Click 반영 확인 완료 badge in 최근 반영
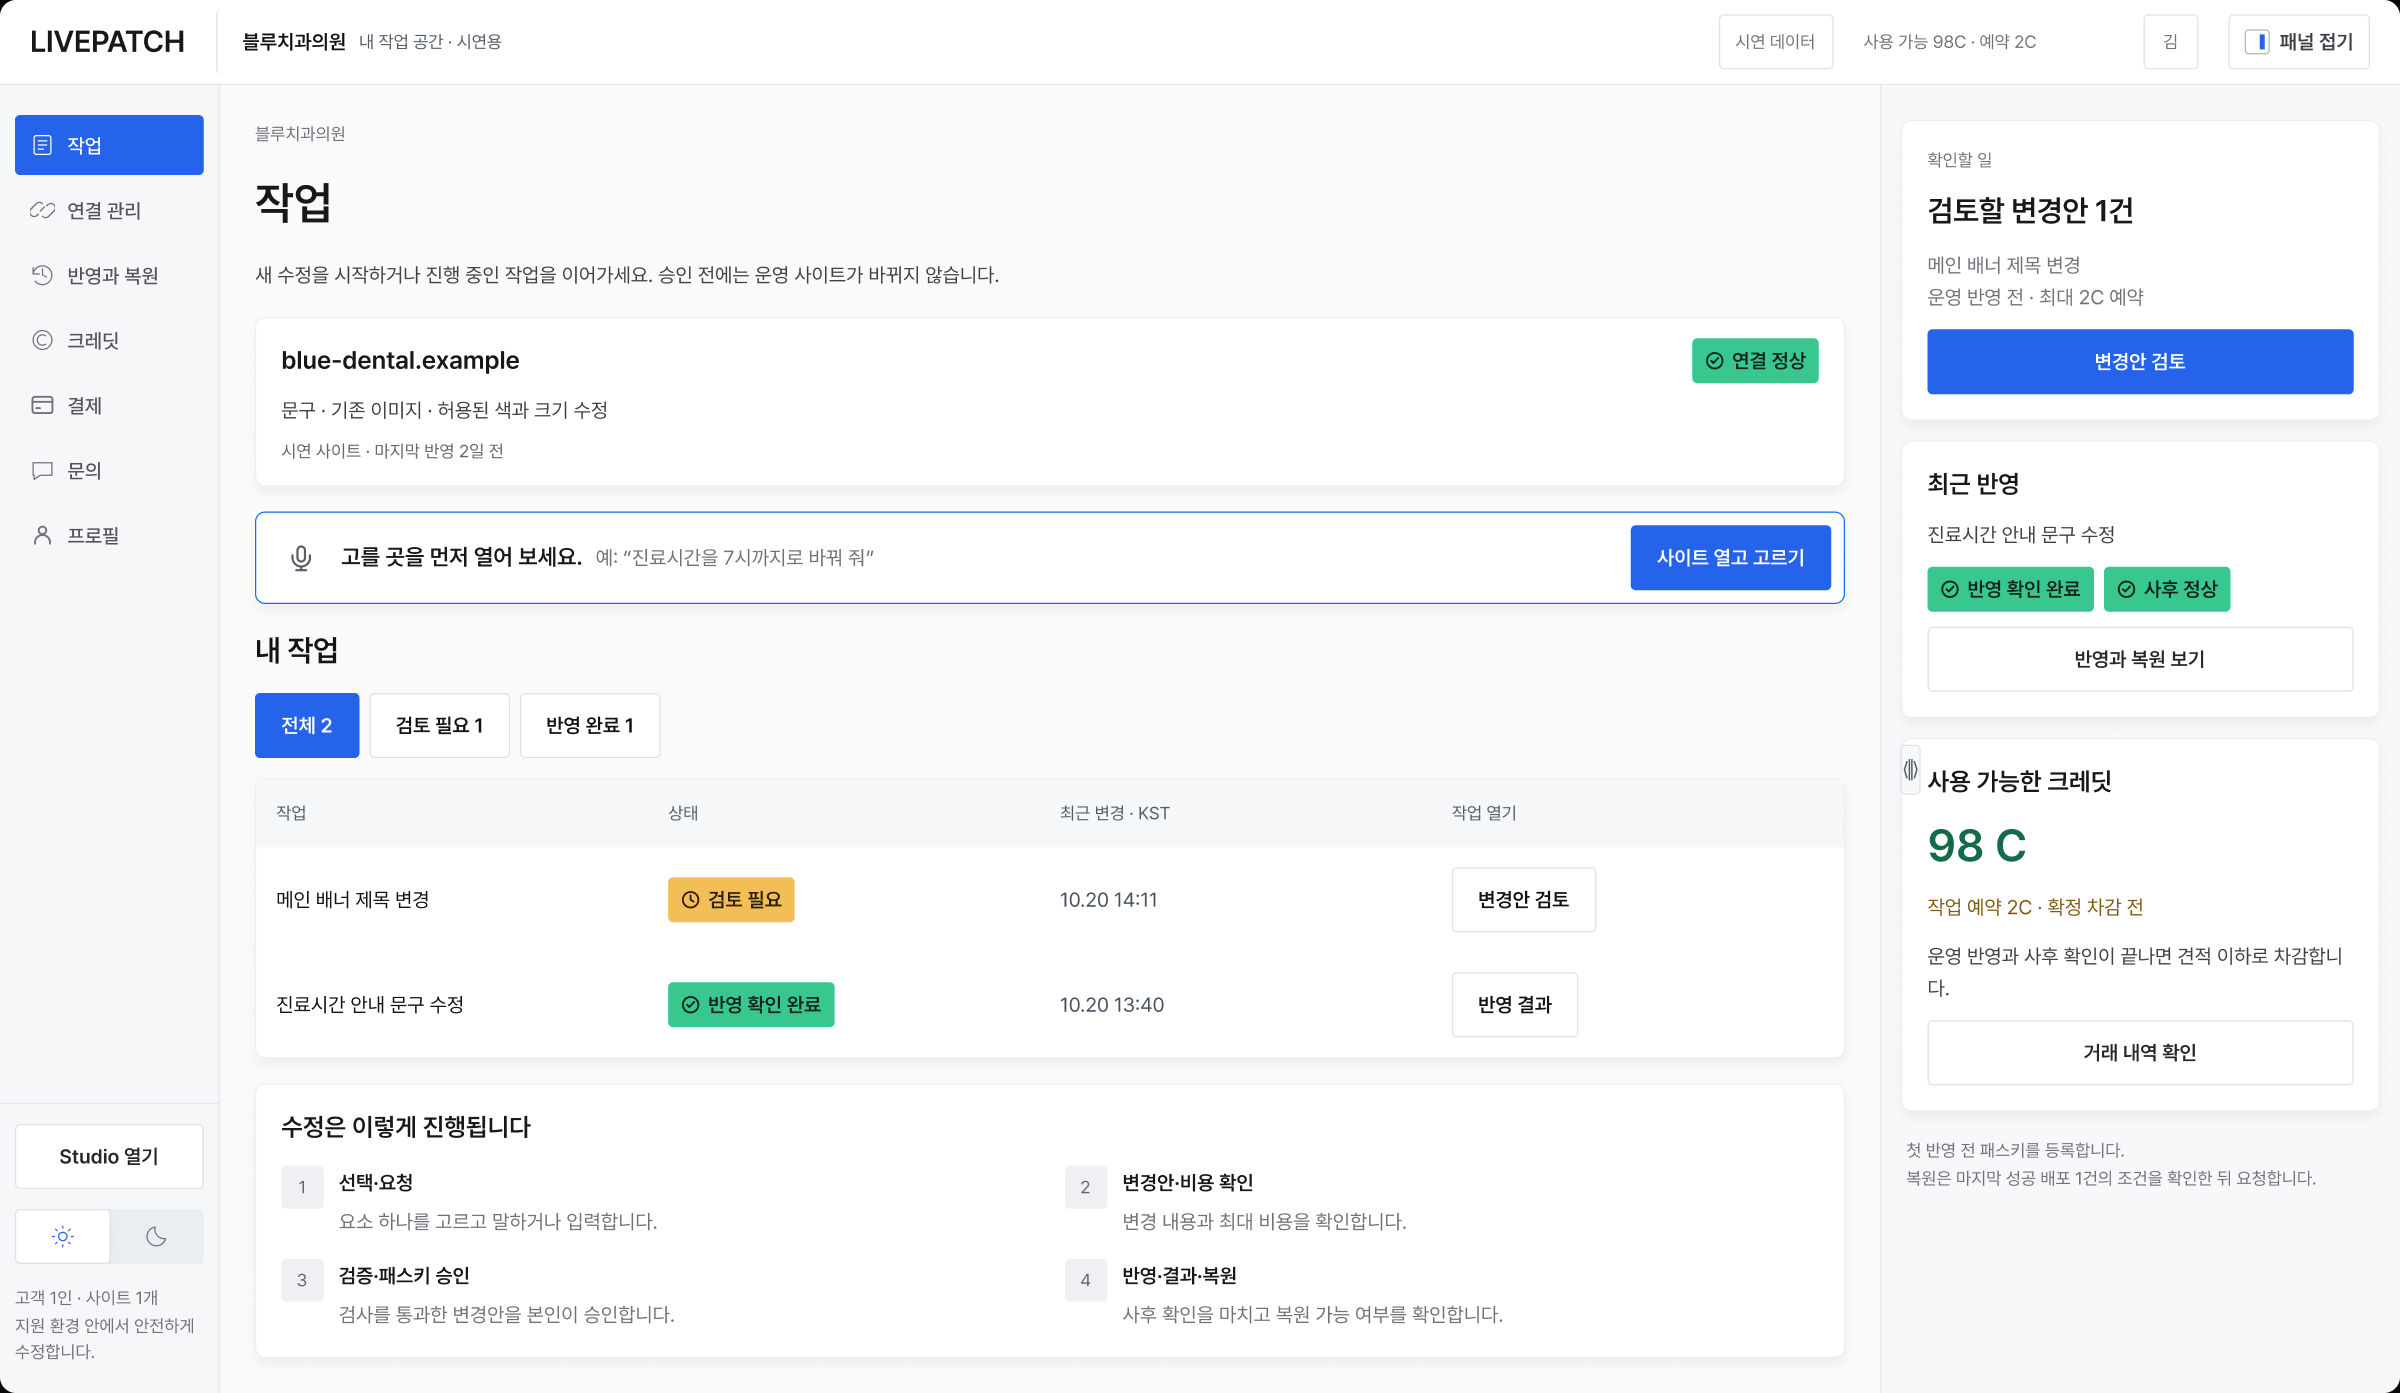Image resolution: width=2400 pixels, height=1393 pixels. [2011, 589]
